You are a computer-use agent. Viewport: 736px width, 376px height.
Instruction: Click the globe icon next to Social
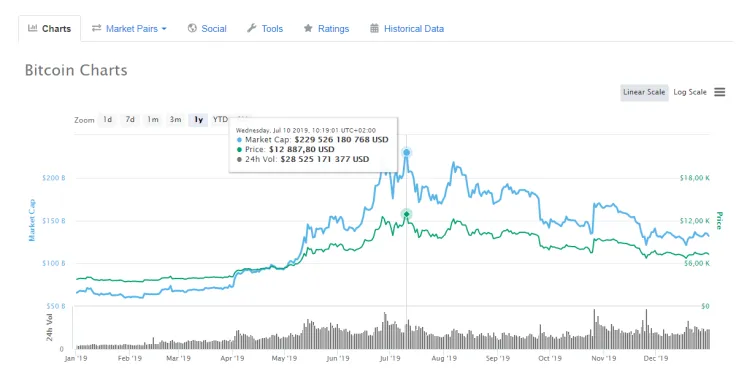point(192,28)
